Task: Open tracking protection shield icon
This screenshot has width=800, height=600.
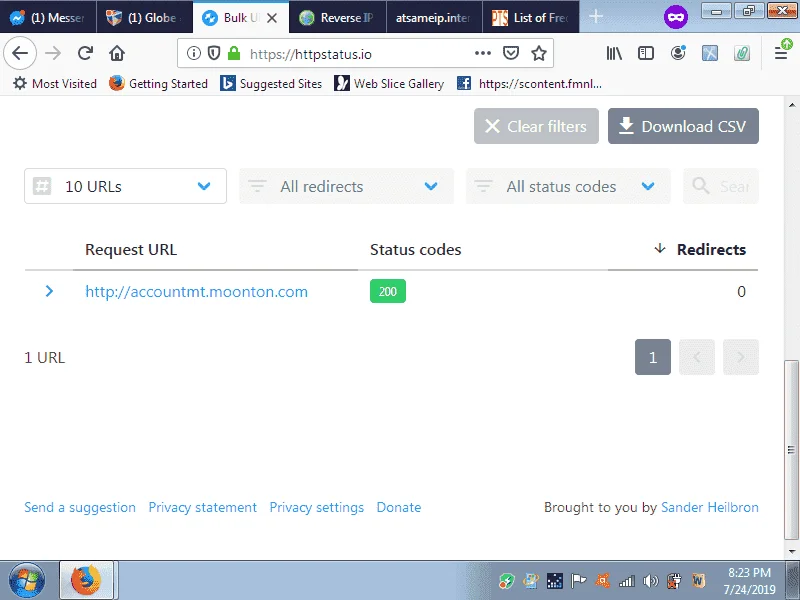Action: click(214, 53)
